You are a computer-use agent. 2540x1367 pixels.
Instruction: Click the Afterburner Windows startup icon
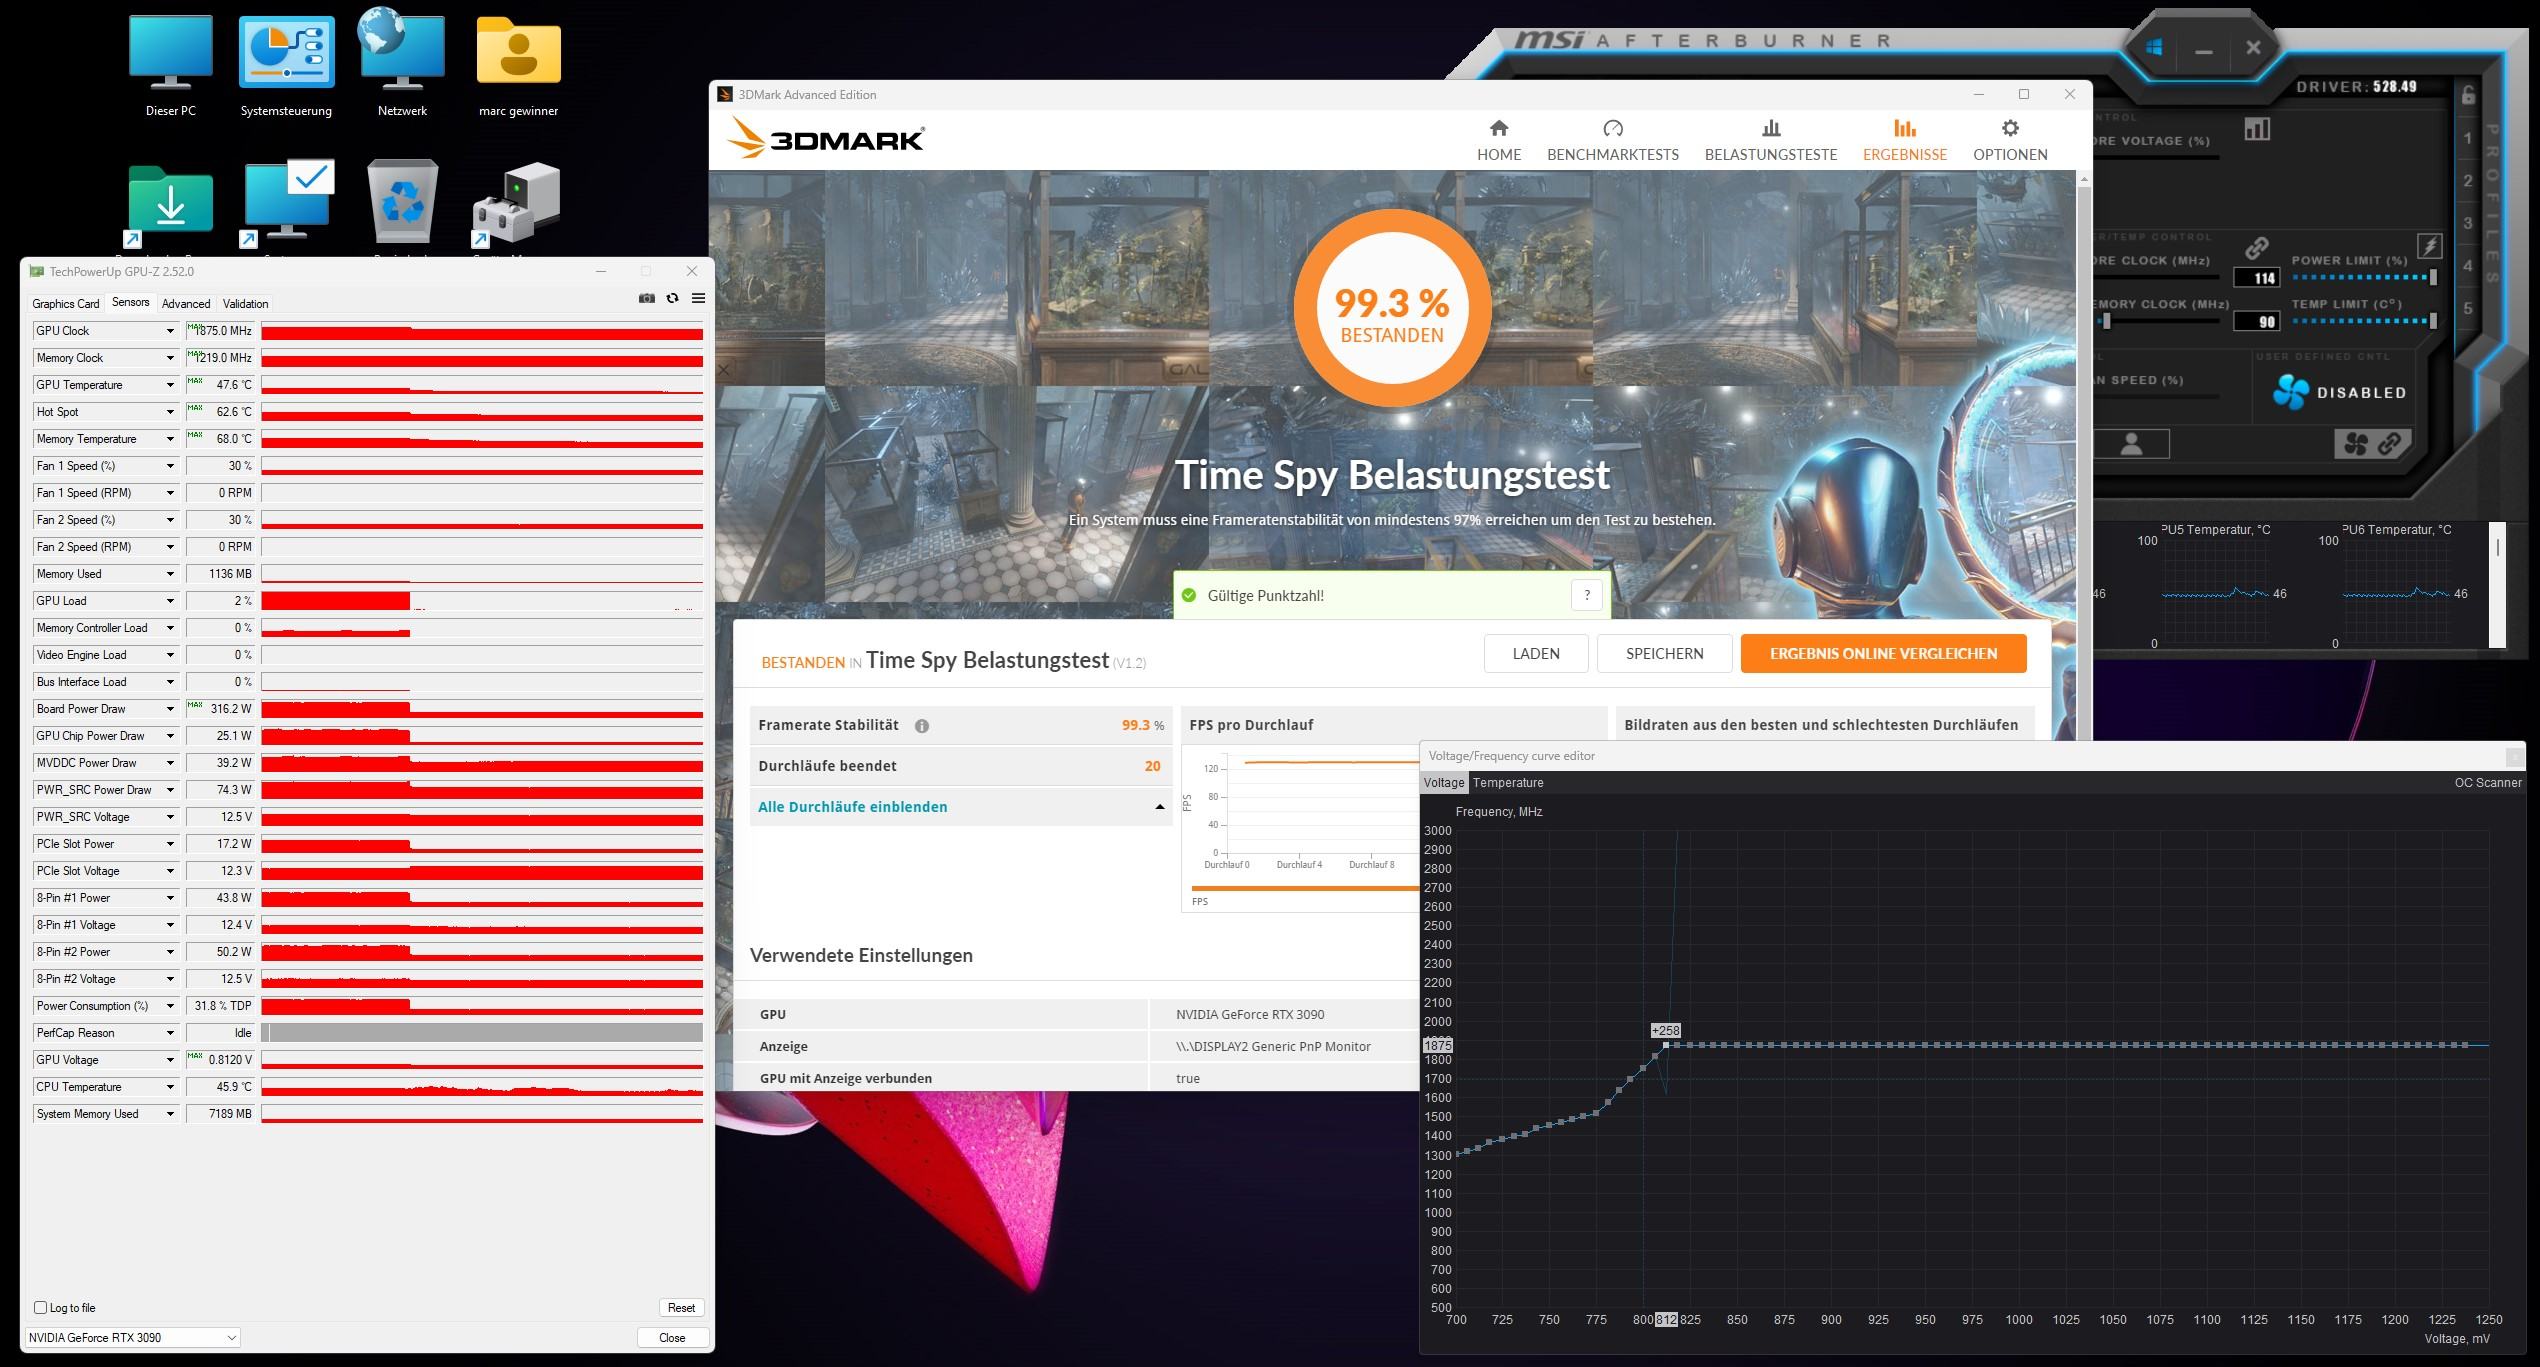(2153, 48)
